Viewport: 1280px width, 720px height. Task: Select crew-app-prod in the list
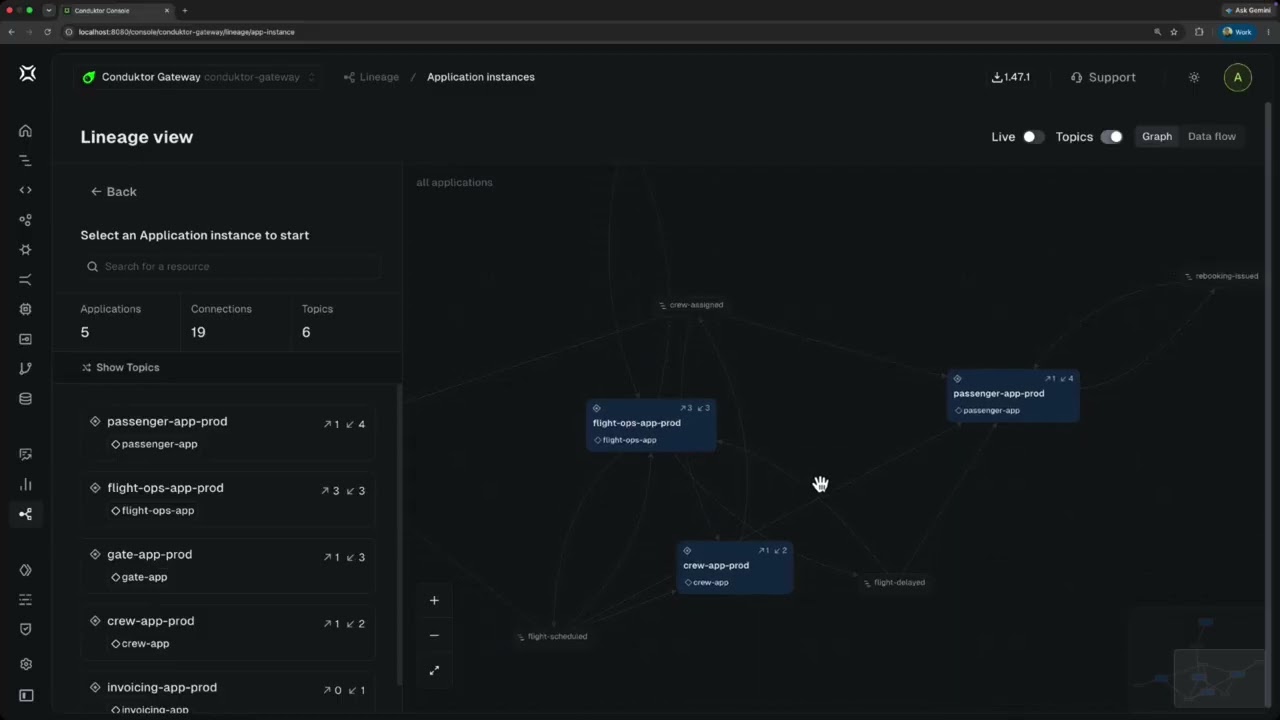[x=230, y=632]
